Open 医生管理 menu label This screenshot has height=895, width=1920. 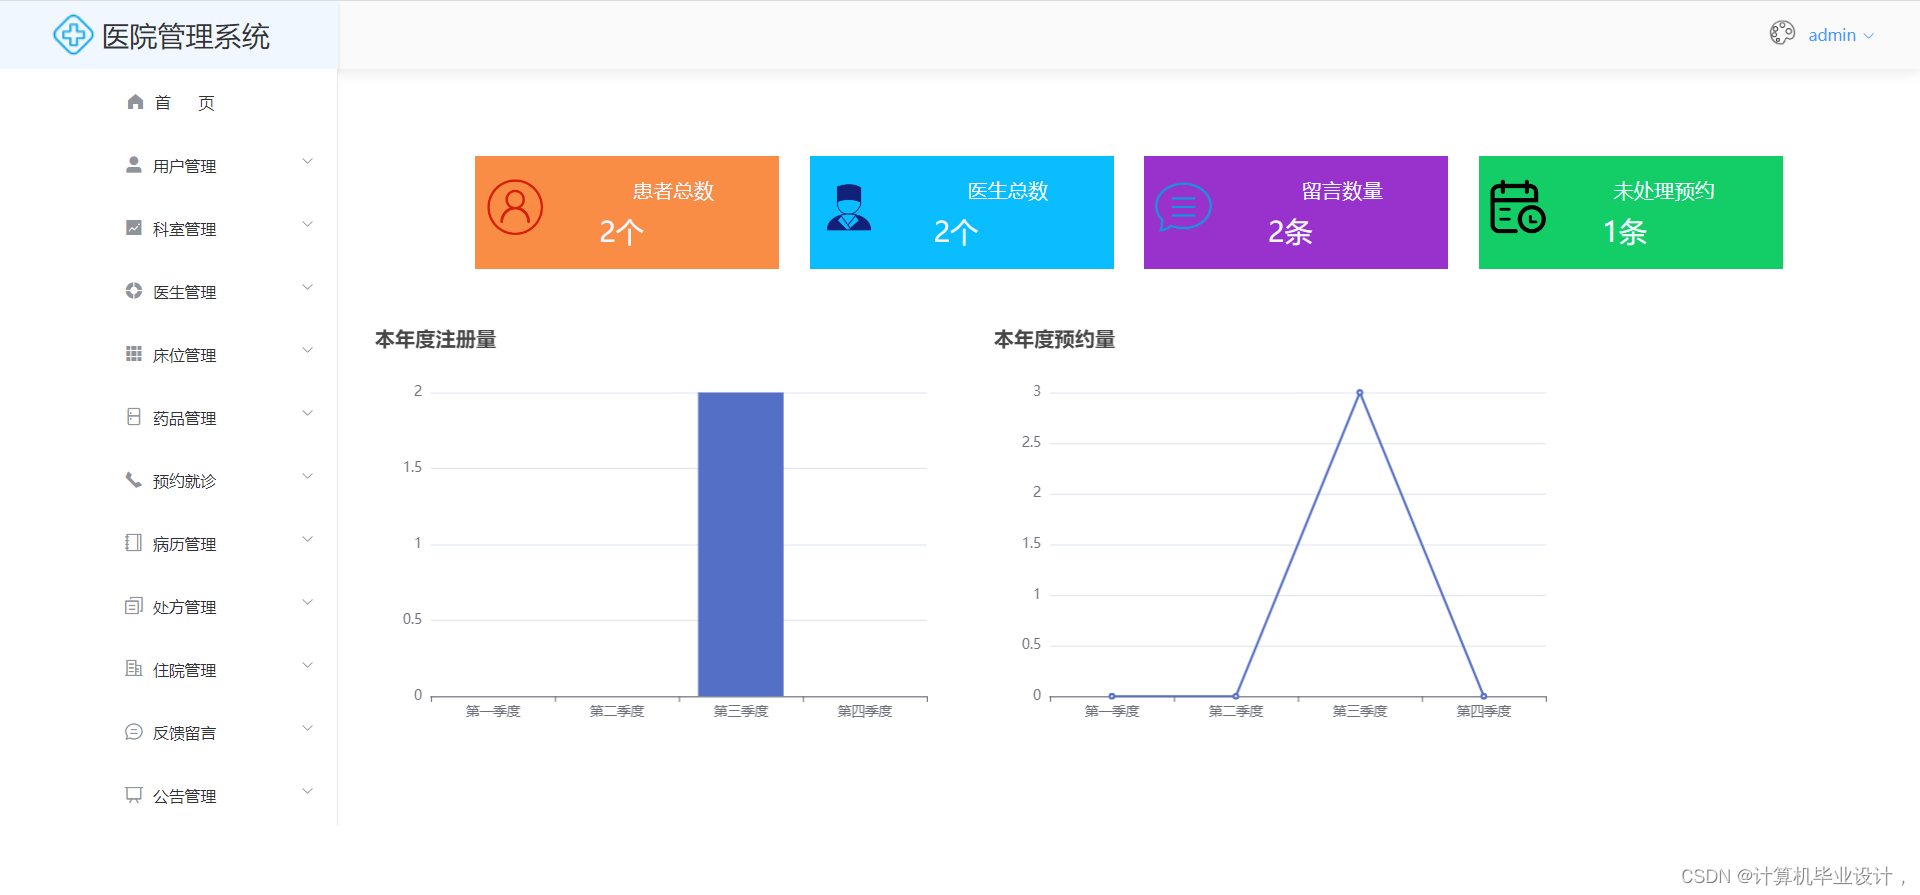click(x=185, y=292)
